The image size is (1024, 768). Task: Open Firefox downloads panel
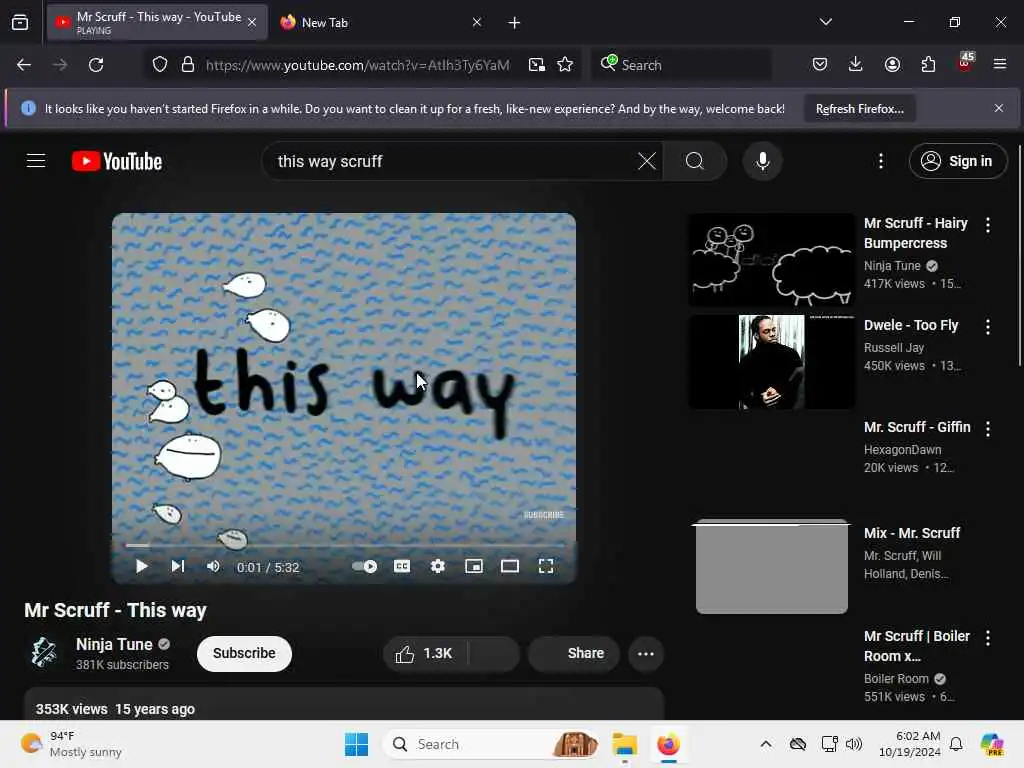click(x=856, y=65)
